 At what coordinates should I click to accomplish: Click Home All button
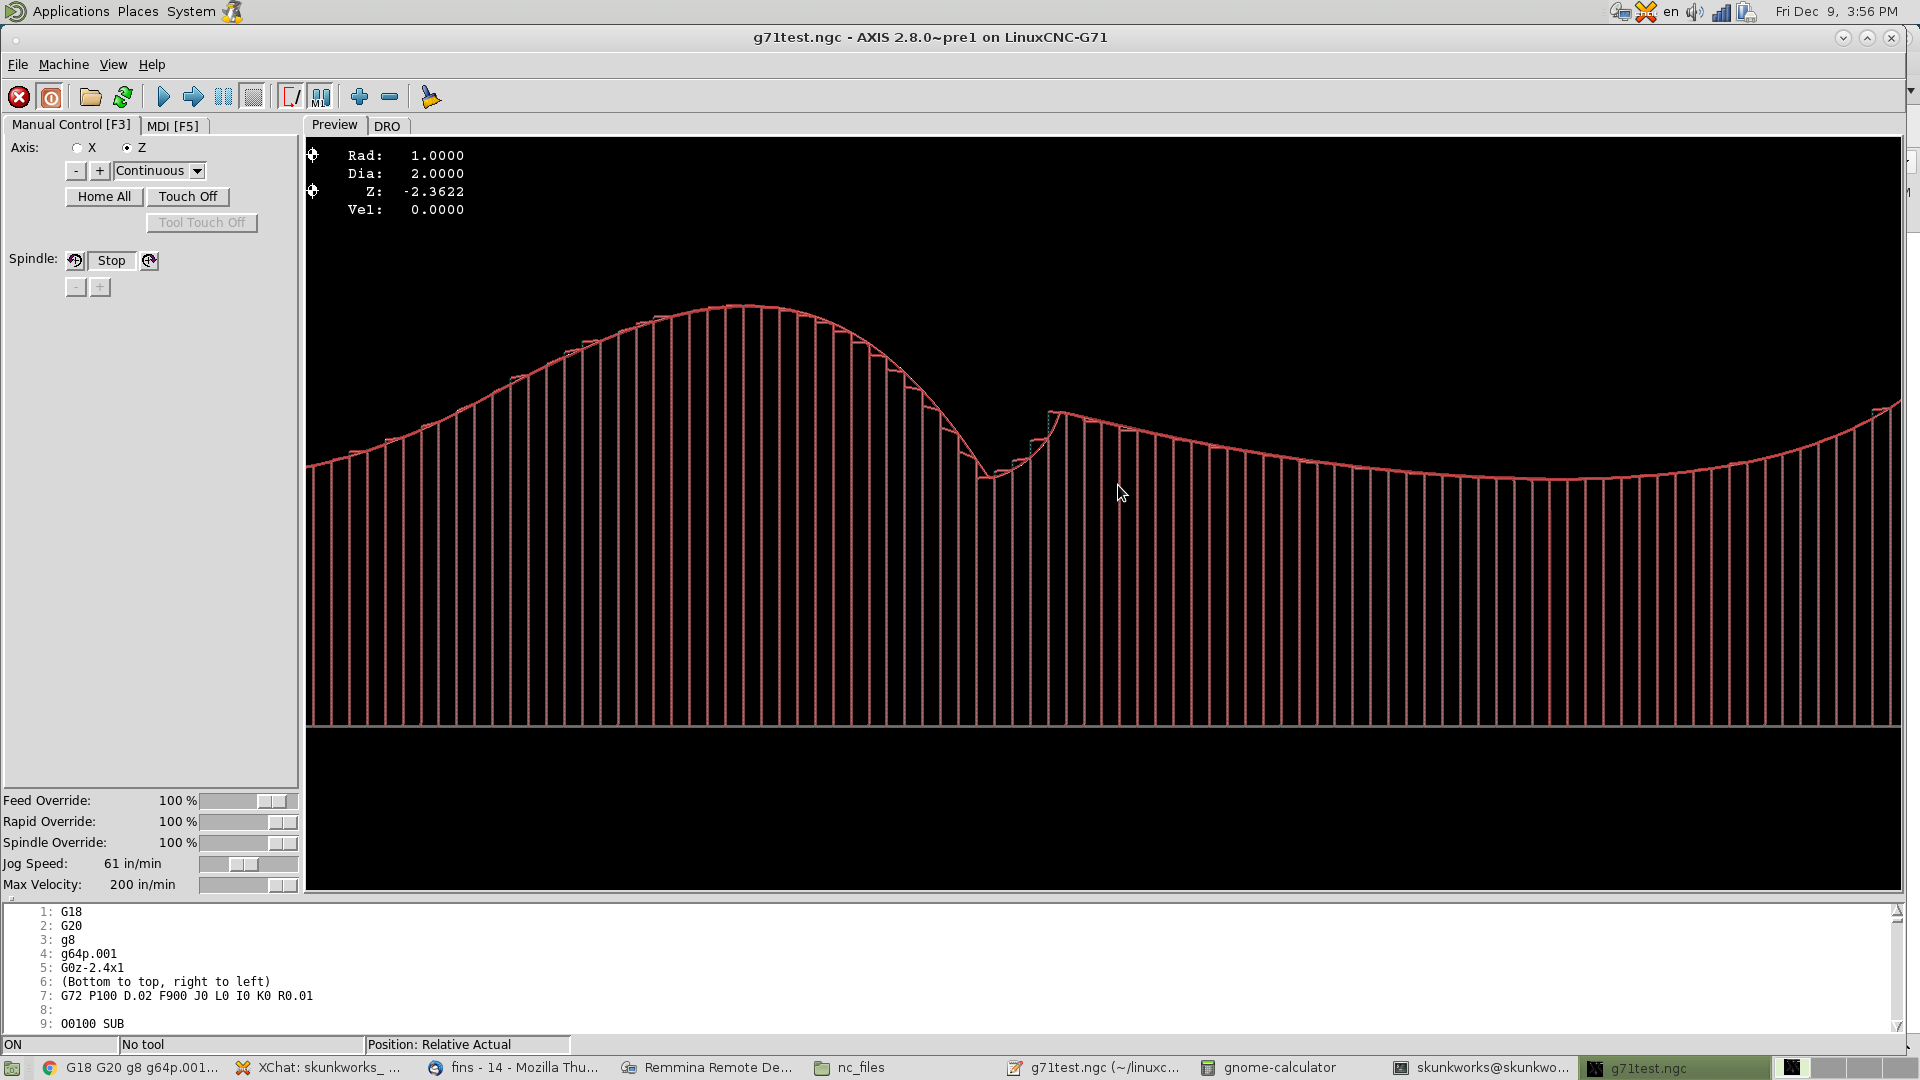coord(104,197)
